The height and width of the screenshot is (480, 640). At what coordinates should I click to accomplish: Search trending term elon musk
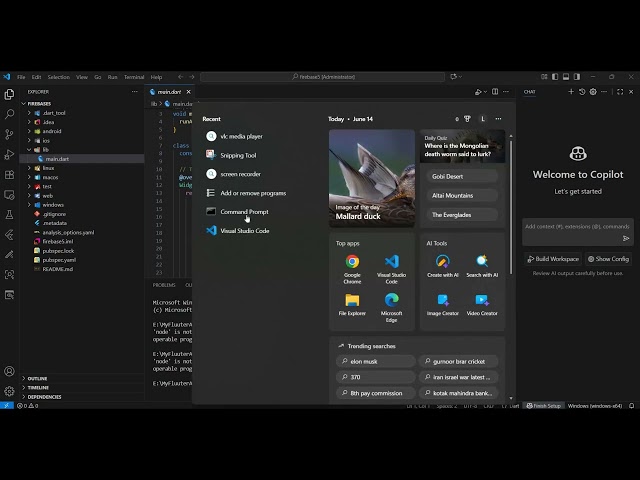(376, 361)
